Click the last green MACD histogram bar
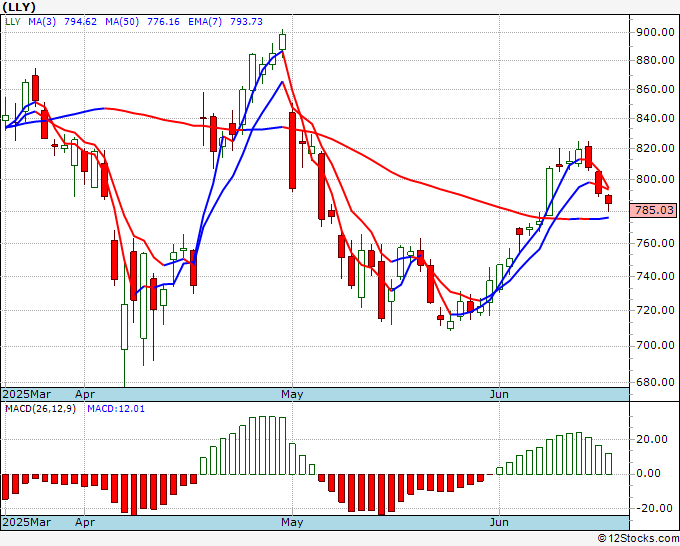Screen dimensions: 680x546 pos(608,464)
